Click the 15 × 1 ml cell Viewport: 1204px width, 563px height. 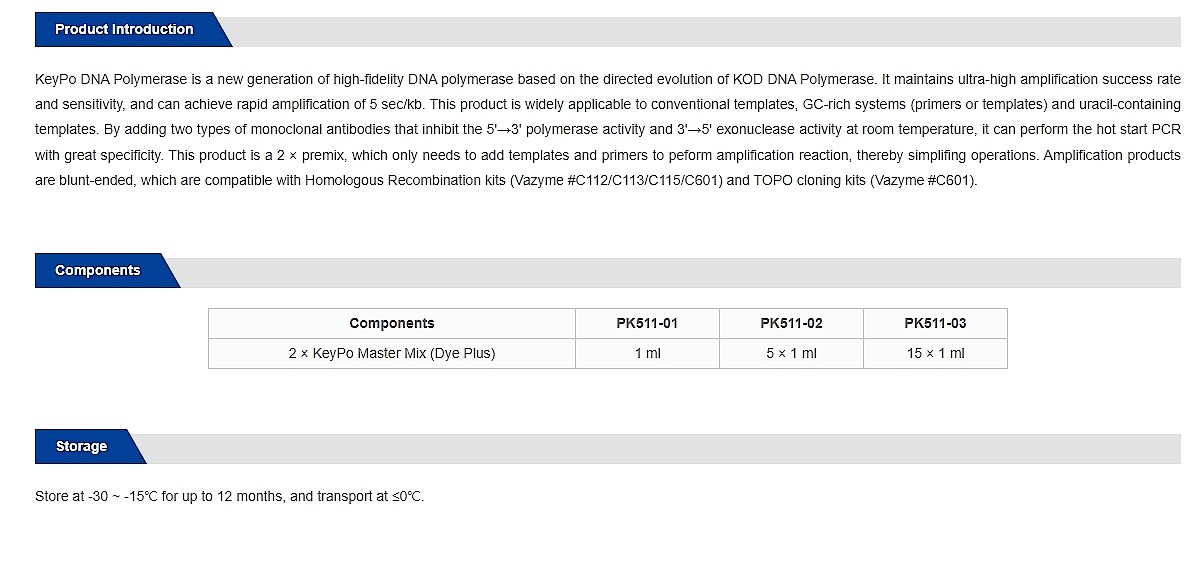pyautogui.click(x=935, y=353)
